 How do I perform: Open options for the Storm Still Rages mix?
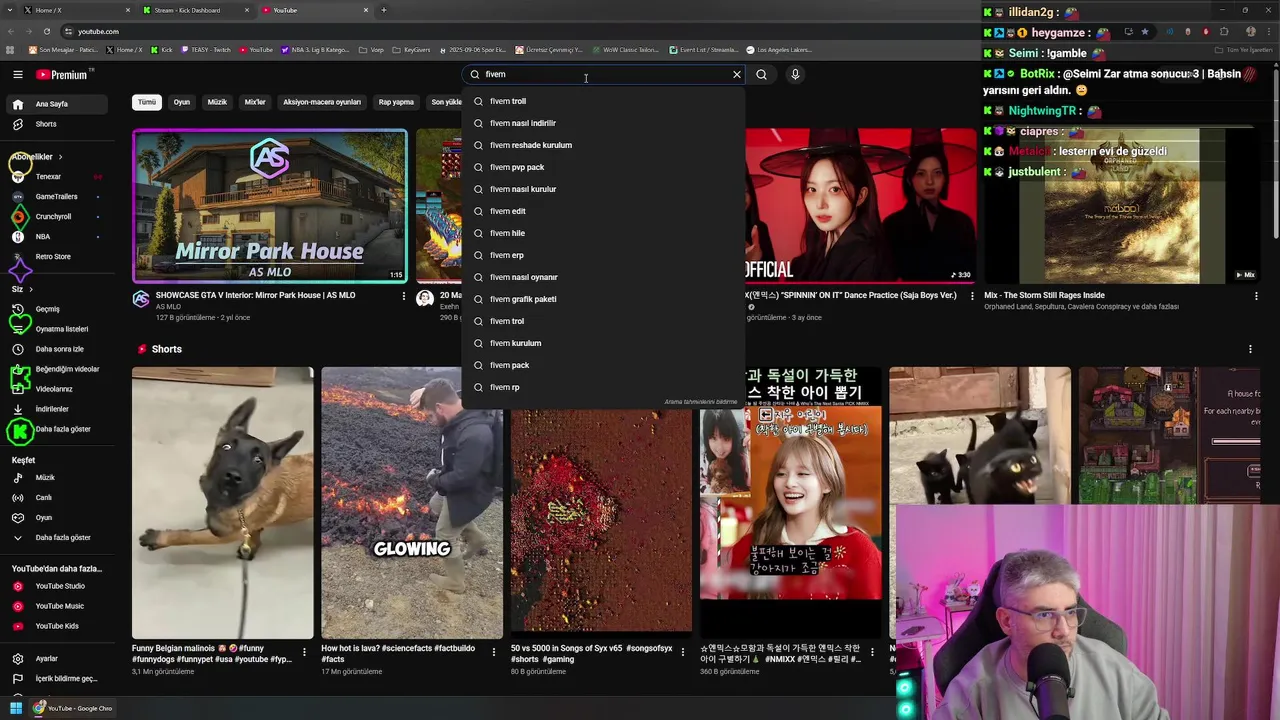[1256, 296]
